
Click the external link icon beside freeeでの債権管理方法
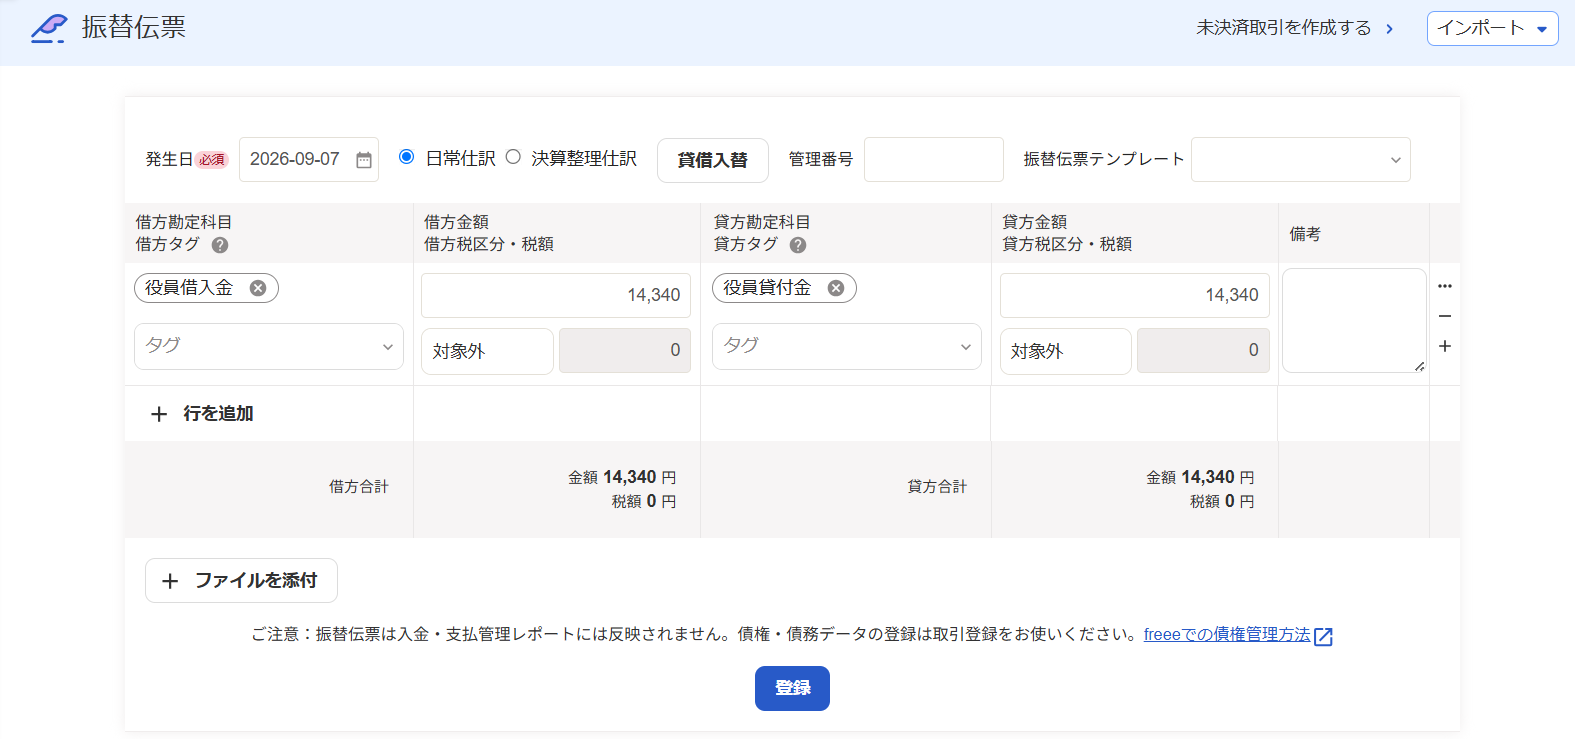1323,636
